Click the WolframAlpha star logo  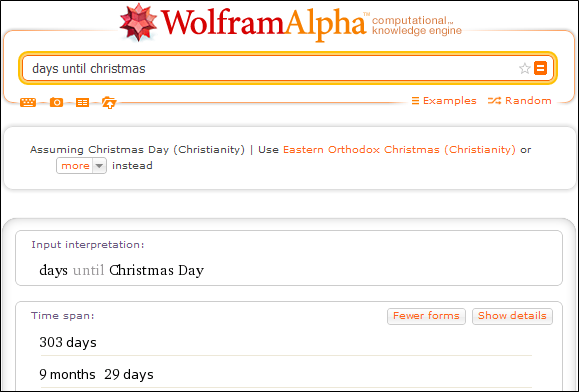[138, 22]
